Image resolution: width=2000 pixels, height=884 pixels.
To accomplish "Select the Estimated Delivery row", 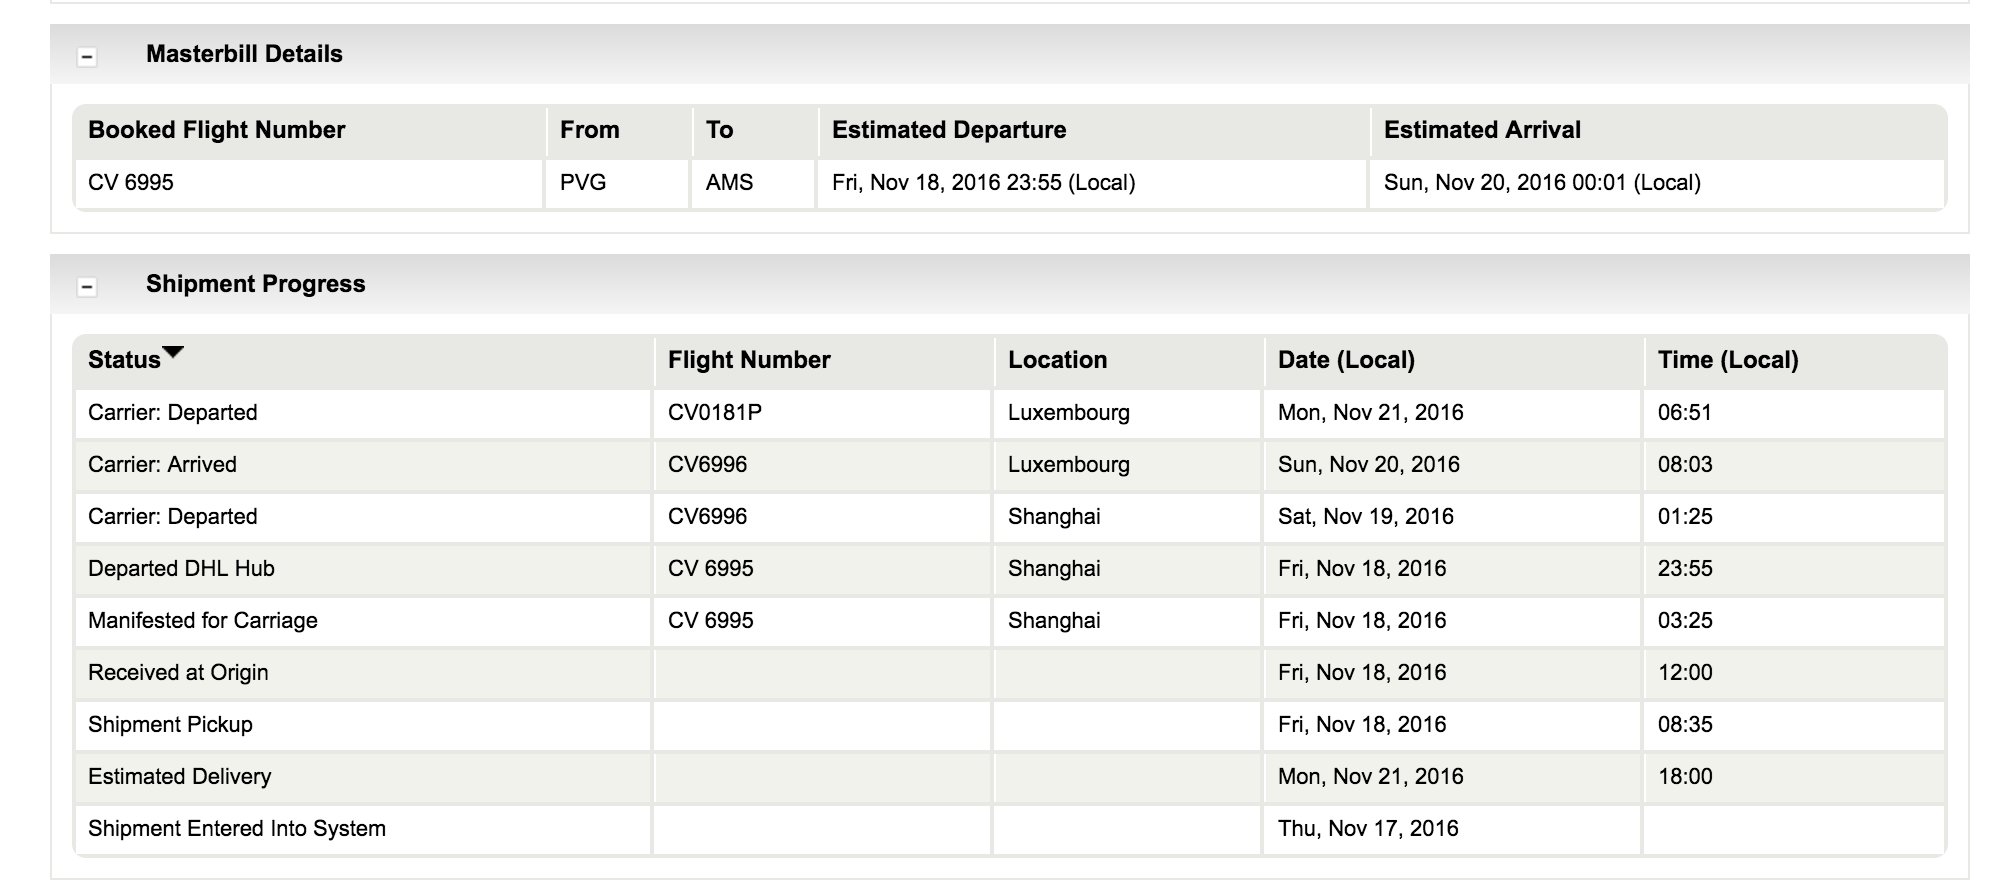I will tap(1010, 777).
